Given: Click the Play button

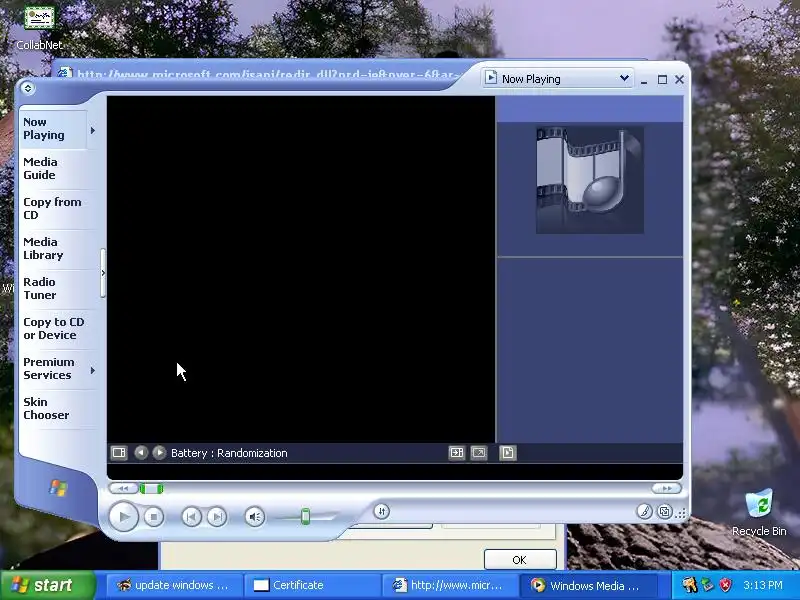Looking at the screenshot, I should (x=123, y=516).
